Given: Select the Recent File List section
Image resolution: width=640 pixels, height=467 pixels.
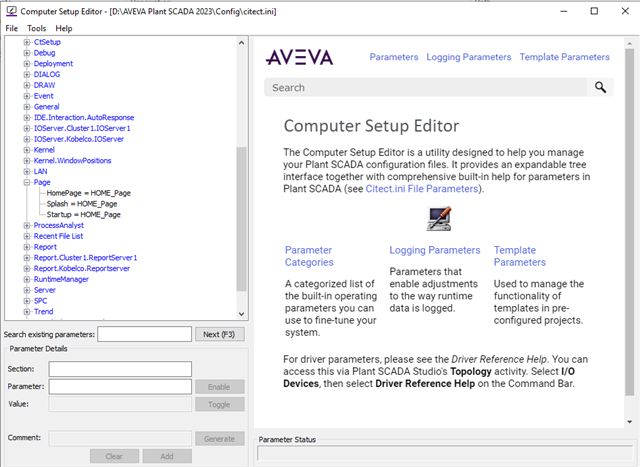Looking at the screenshot, I should pos(58,236).
